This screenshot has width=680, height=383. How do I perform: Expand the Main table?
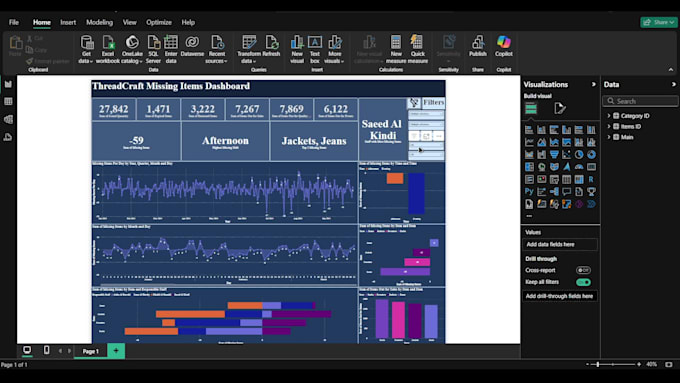[608, 137]
